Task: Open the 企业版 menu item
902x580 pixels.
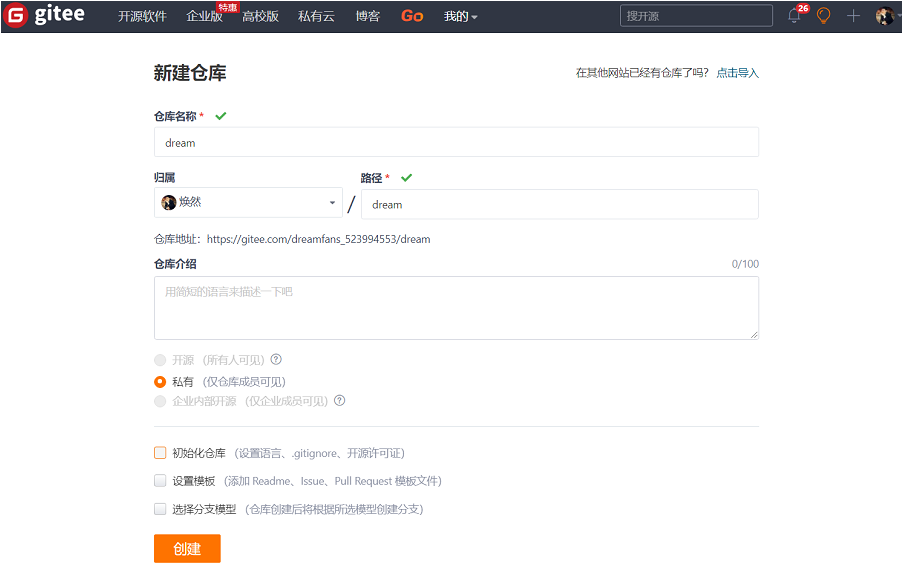Action: tap(204, 17)
